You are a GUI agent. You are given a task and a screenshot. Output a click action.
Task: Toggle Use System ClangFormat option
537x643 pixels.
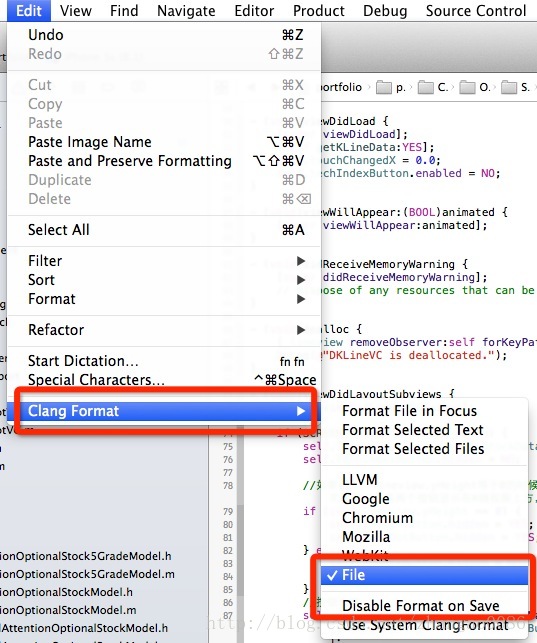(x=424, y=625)
